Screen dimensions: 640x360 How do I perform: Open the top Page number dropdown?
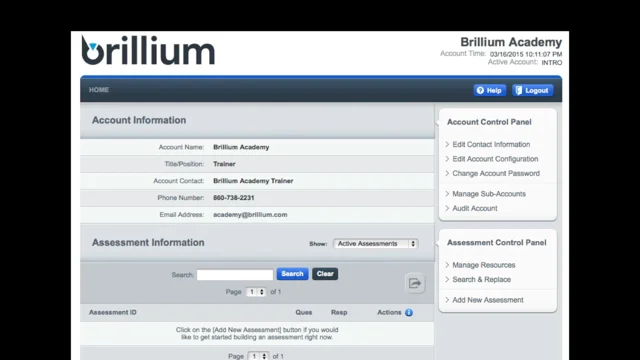pos(256,292)
